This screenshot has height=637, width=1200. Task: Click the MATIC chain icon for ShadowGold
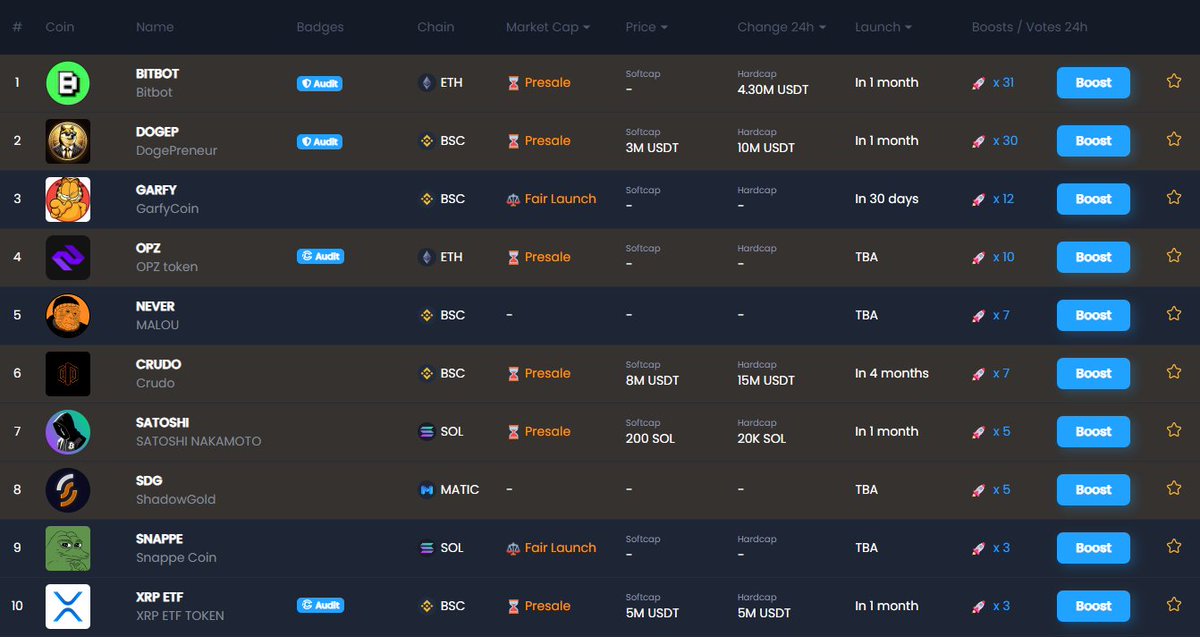(426, 489)
